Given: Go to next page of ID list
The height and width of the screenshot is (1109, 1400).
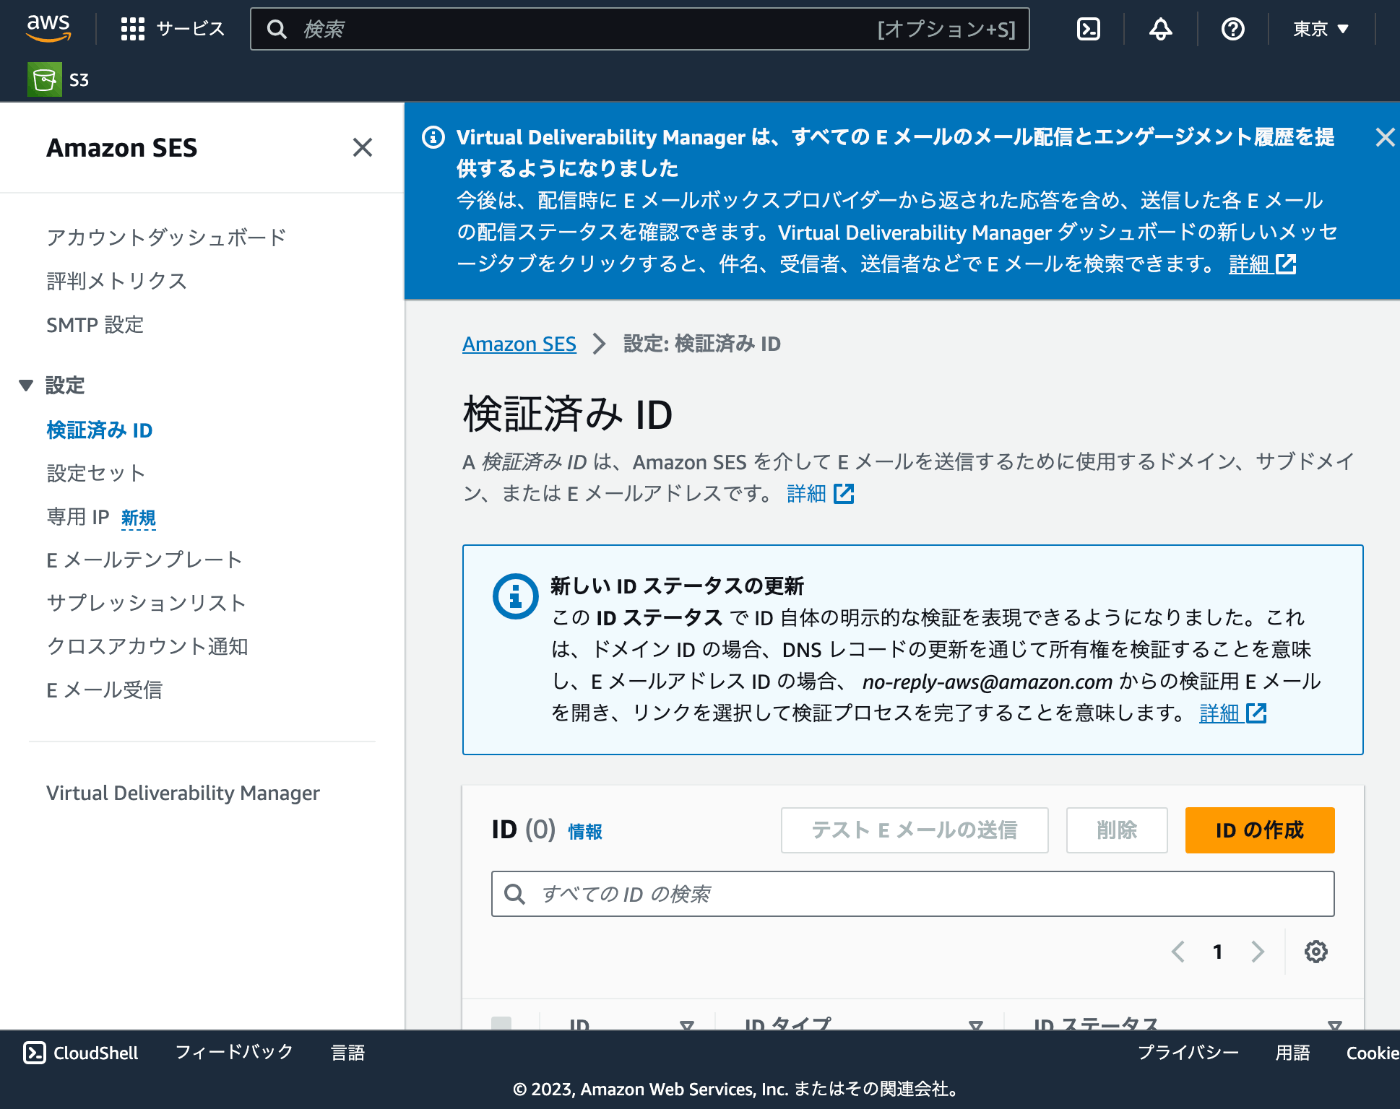Looking at the screenshot, I should coord(1257,951).
